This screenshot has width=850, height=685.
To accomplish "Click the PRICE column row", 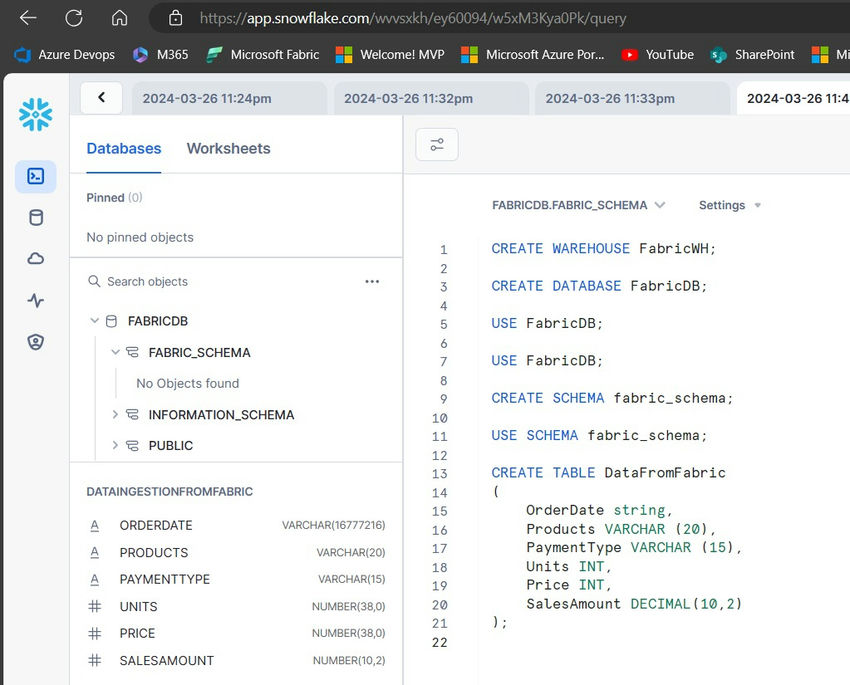I will [x=236, y=633].
